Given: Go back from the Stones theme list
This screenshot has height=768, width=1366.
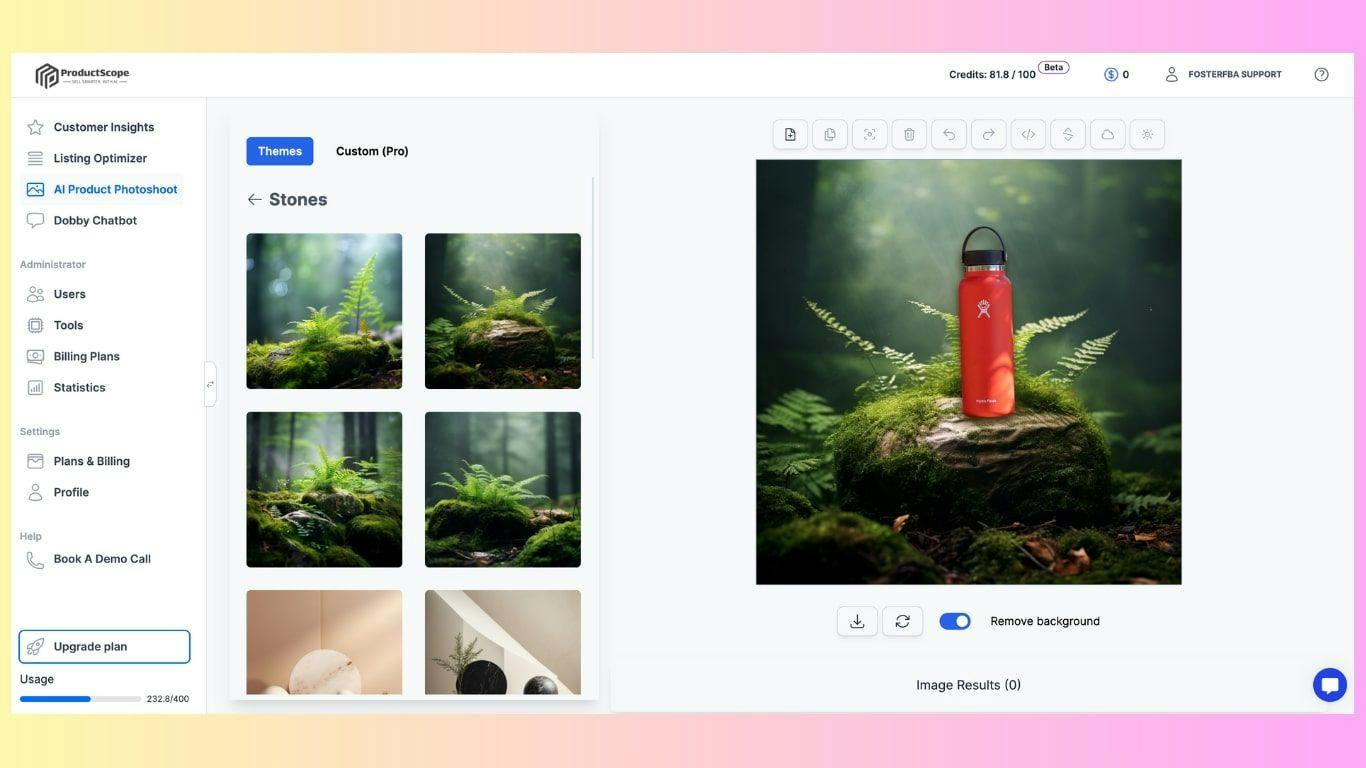Looking at the screenshot, I should coord(255,200).
